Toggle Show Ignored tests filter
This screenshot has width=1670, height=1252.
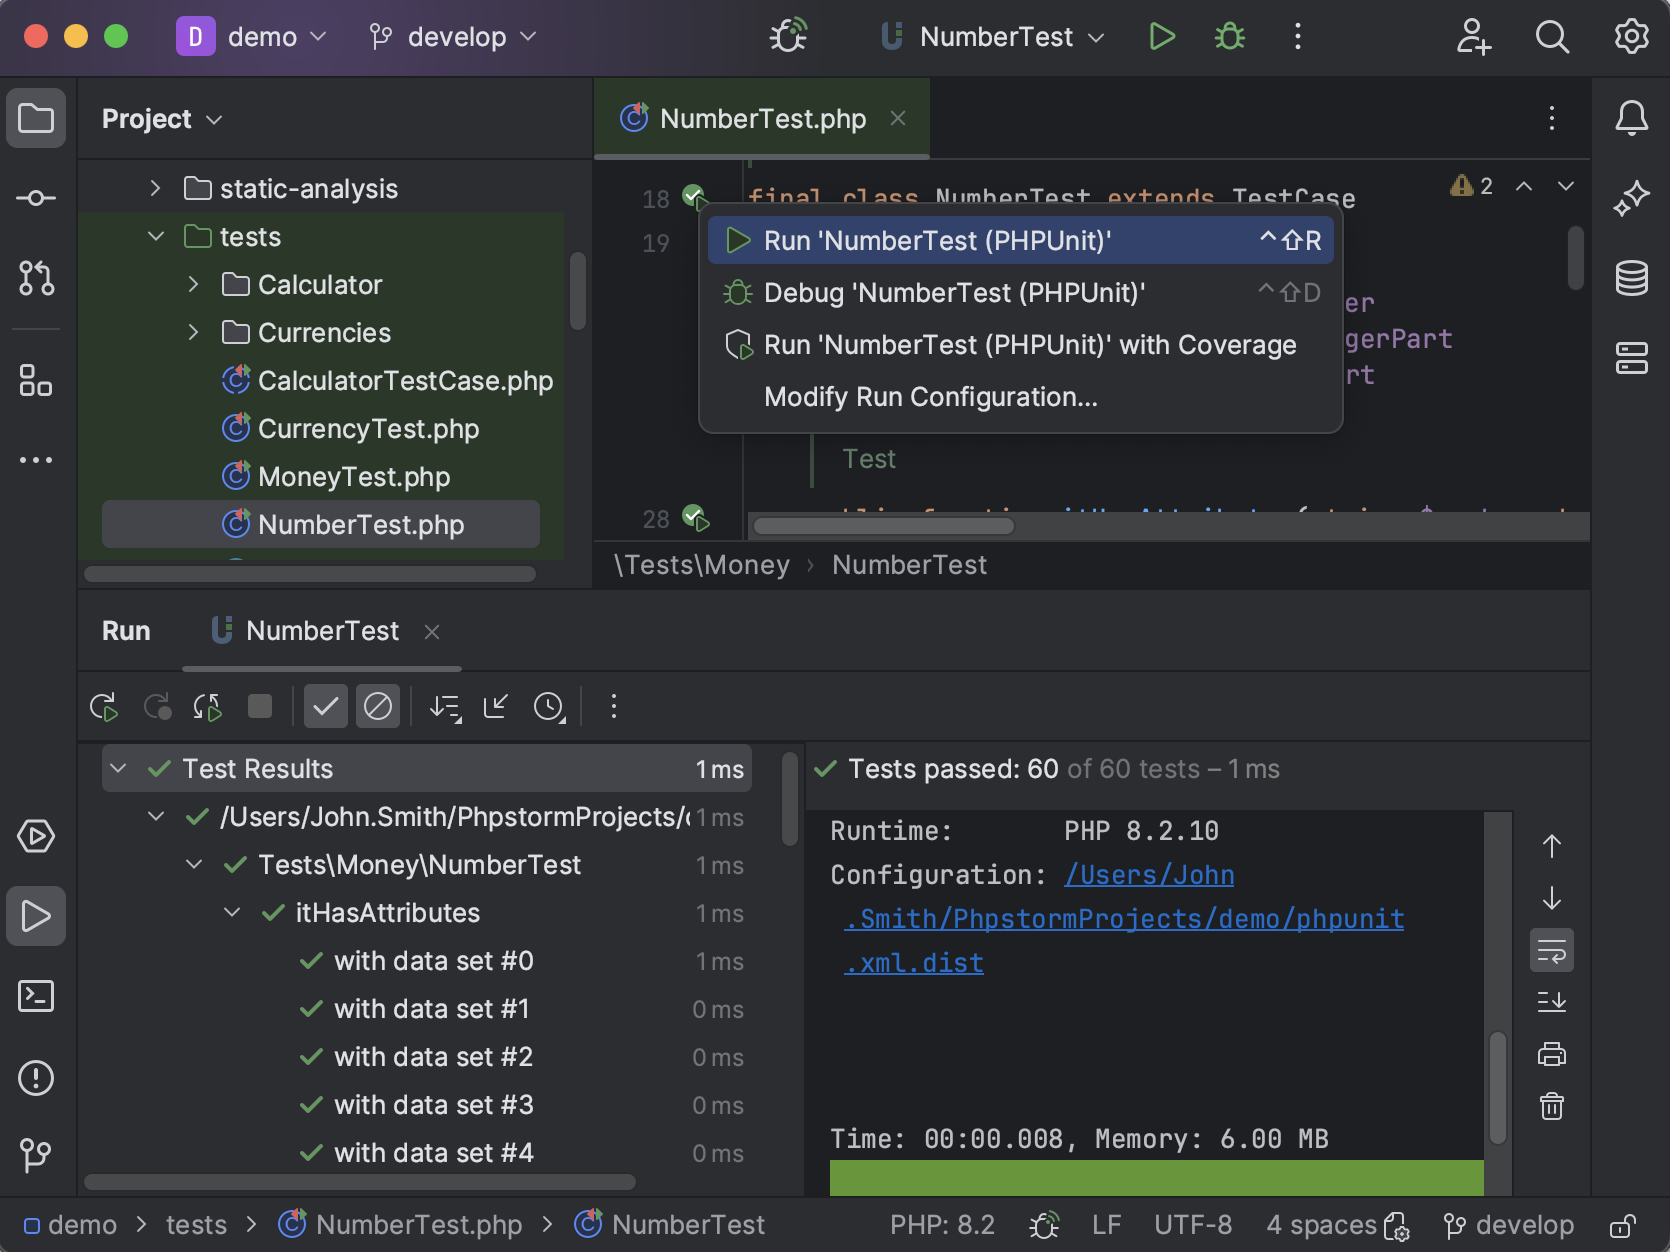click(378, 706)
